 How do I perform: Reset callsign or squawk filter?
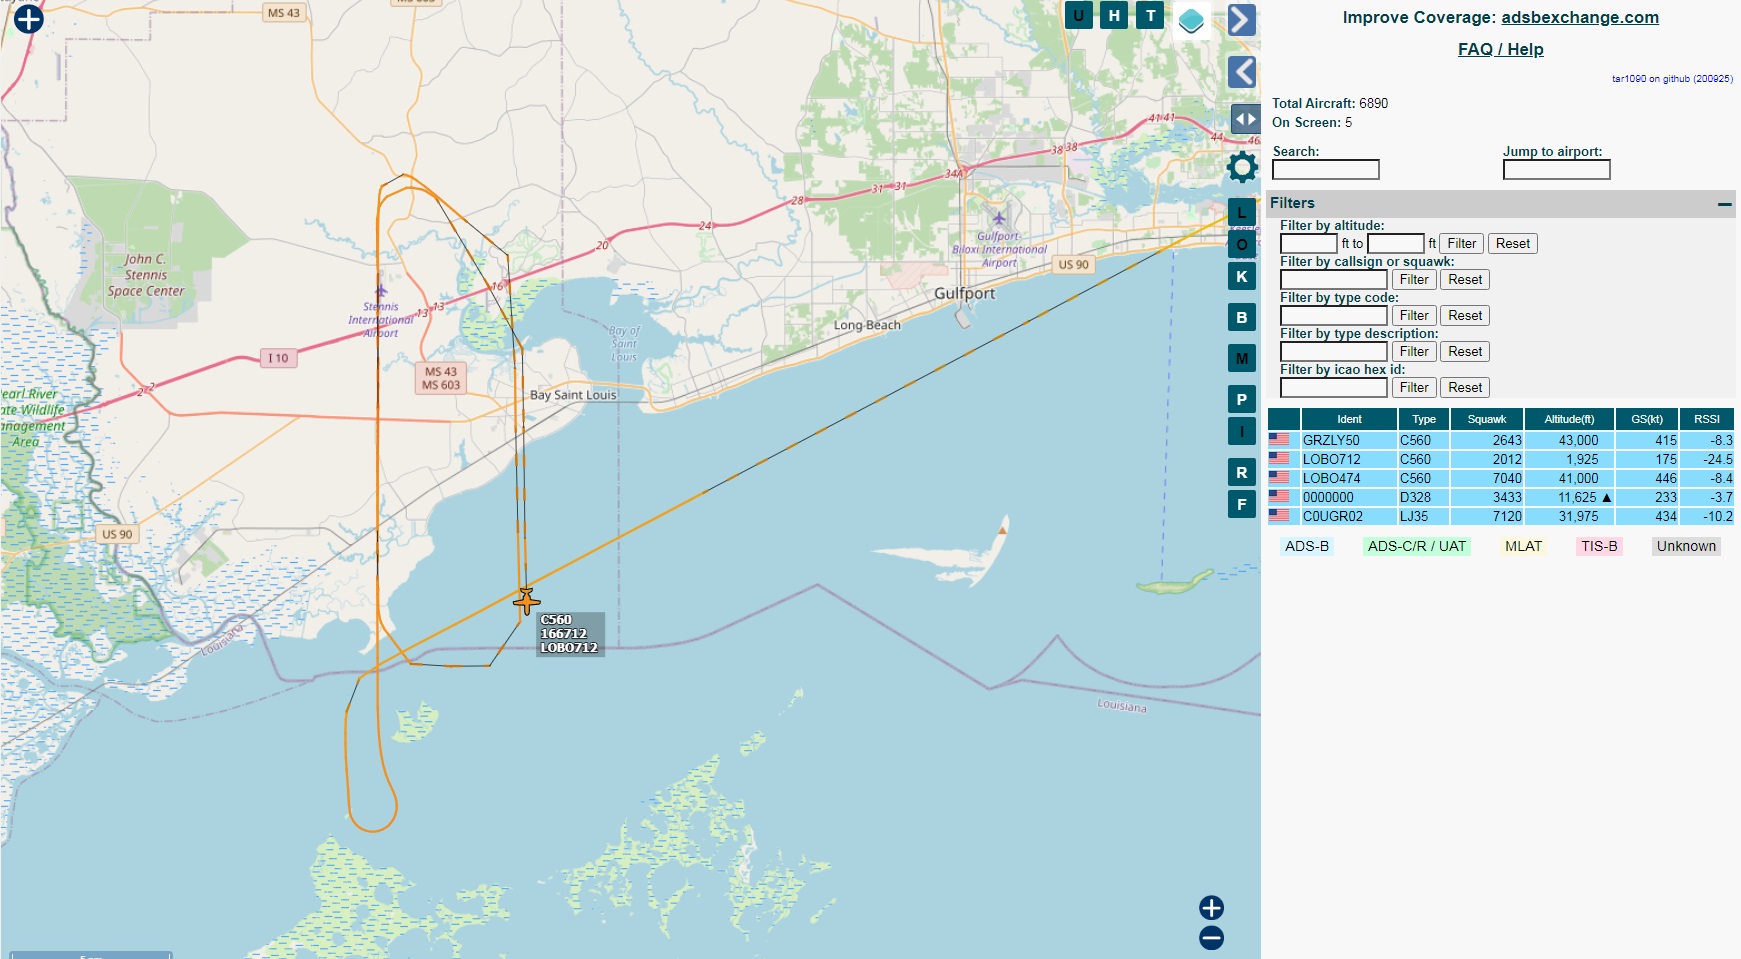click(1465, 279)
